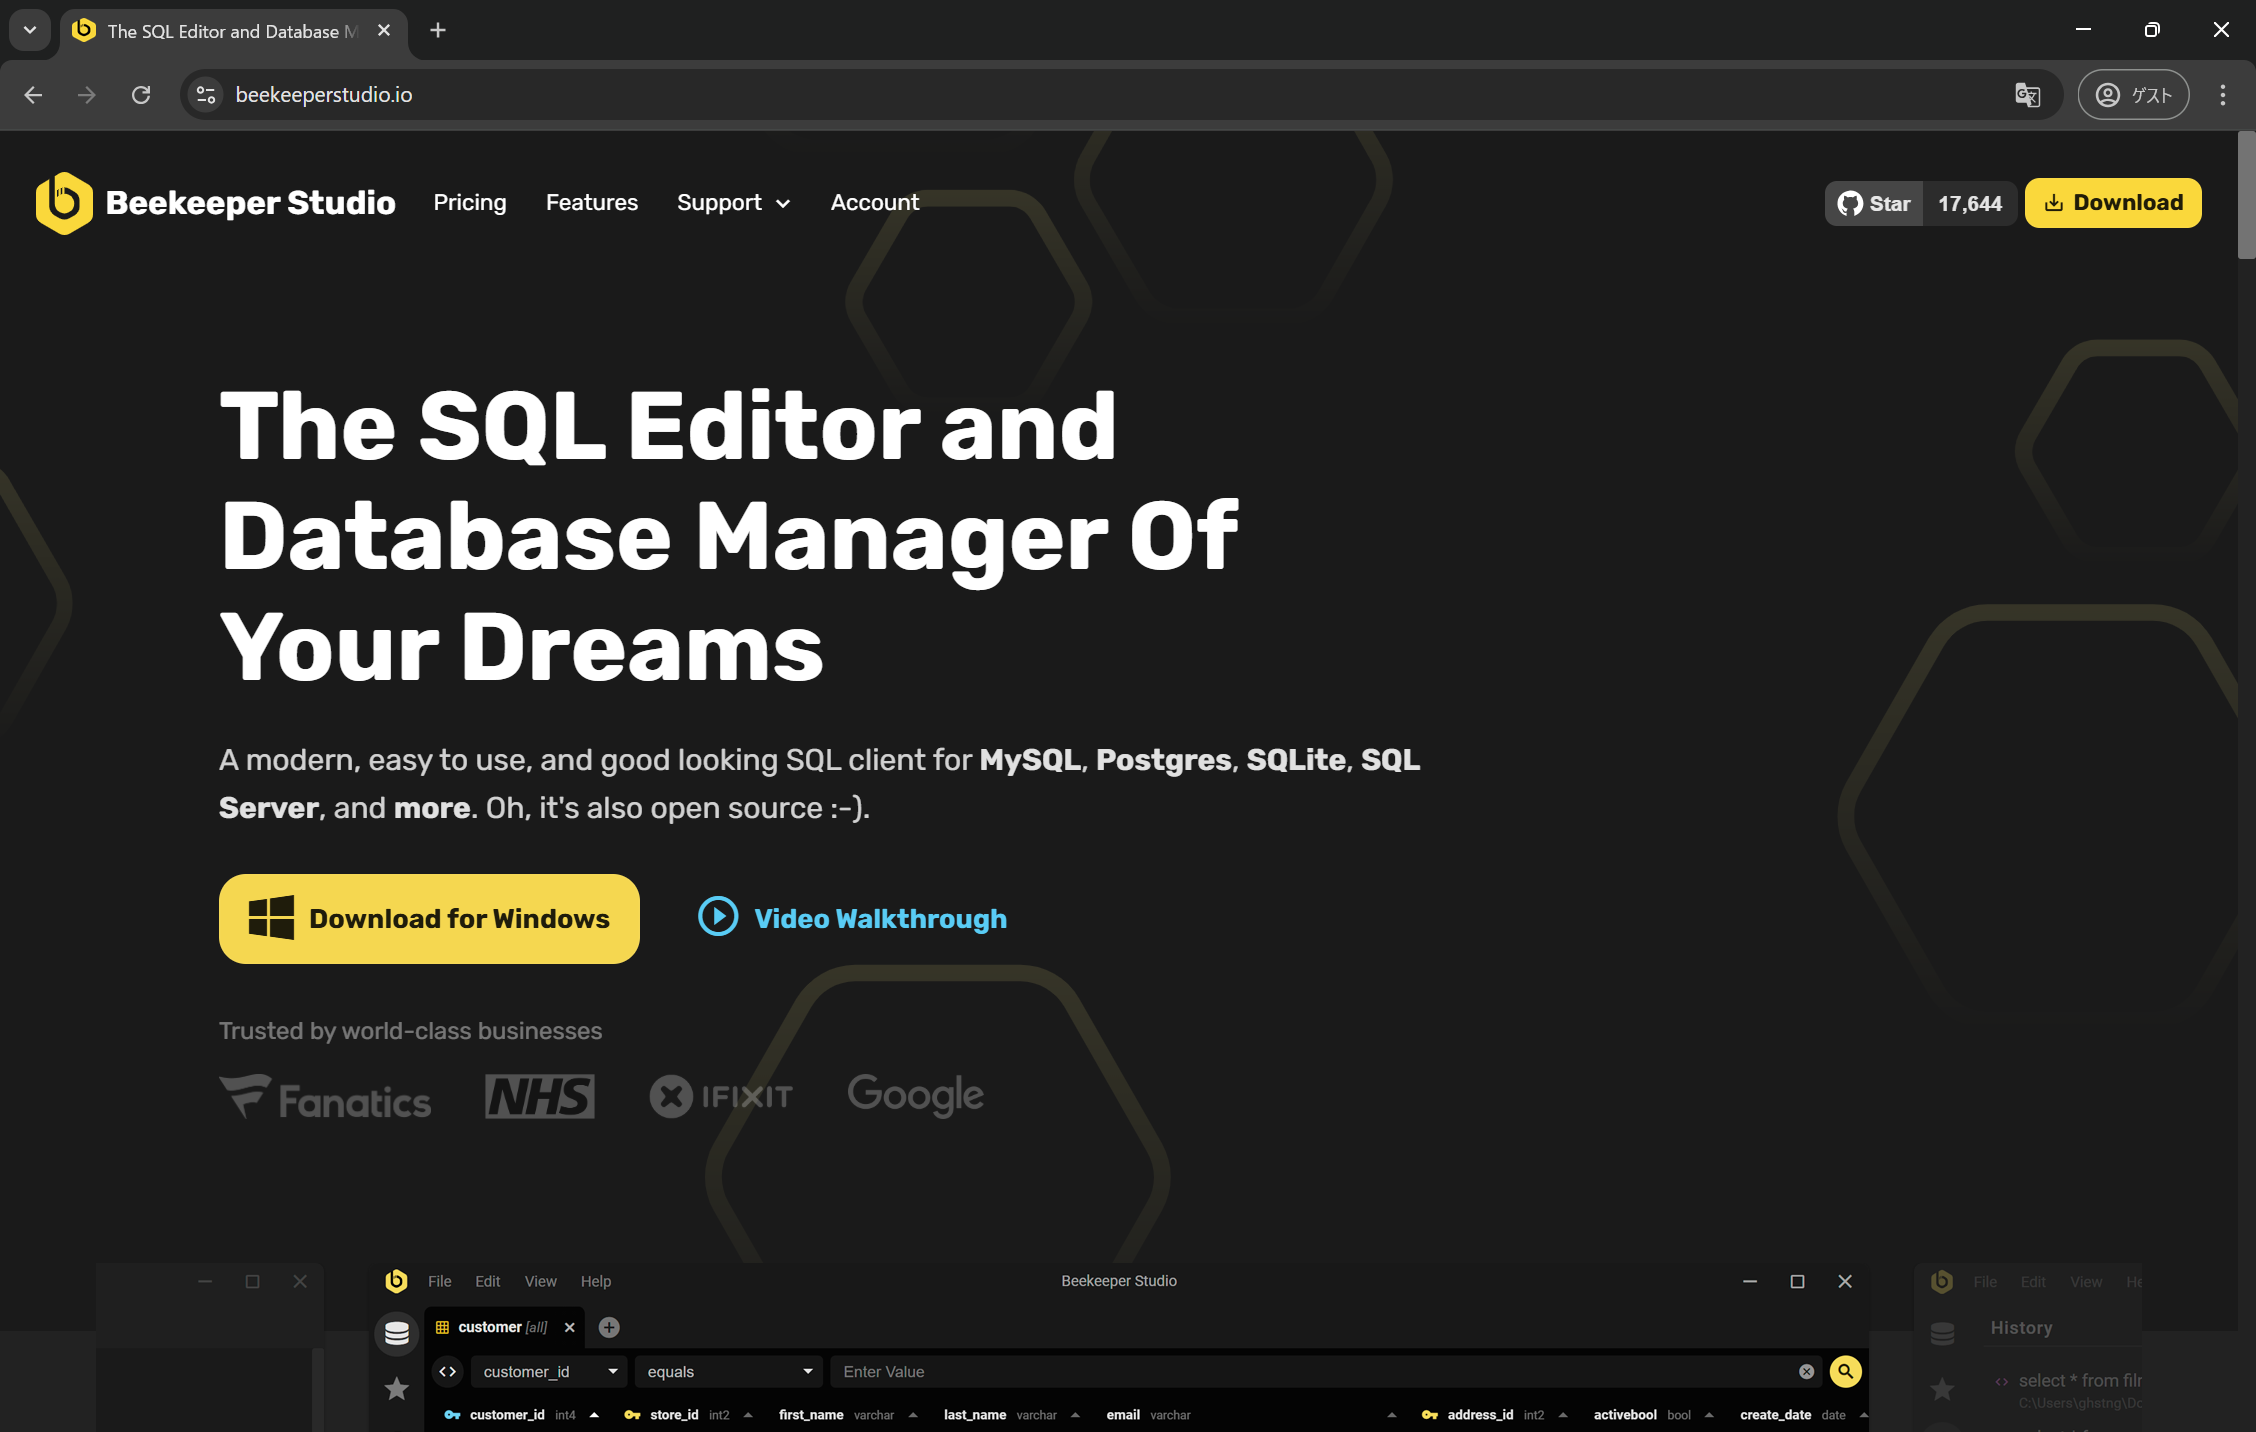The width and height of the screenshot is (2256, 1432).
Task: Open Chrome's three-dot menu
Action: pyautogui.click(x=2223, y=95)
